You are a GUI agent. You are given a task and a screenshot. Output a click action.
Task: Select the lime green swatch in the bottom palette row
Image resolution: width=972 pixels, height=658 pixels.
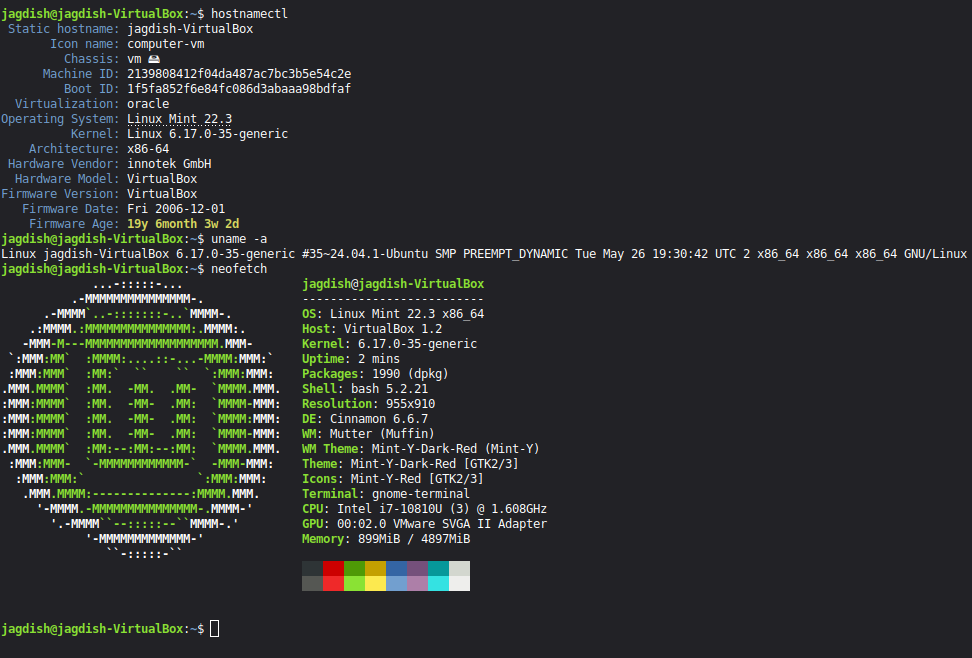tap(355, 584)
